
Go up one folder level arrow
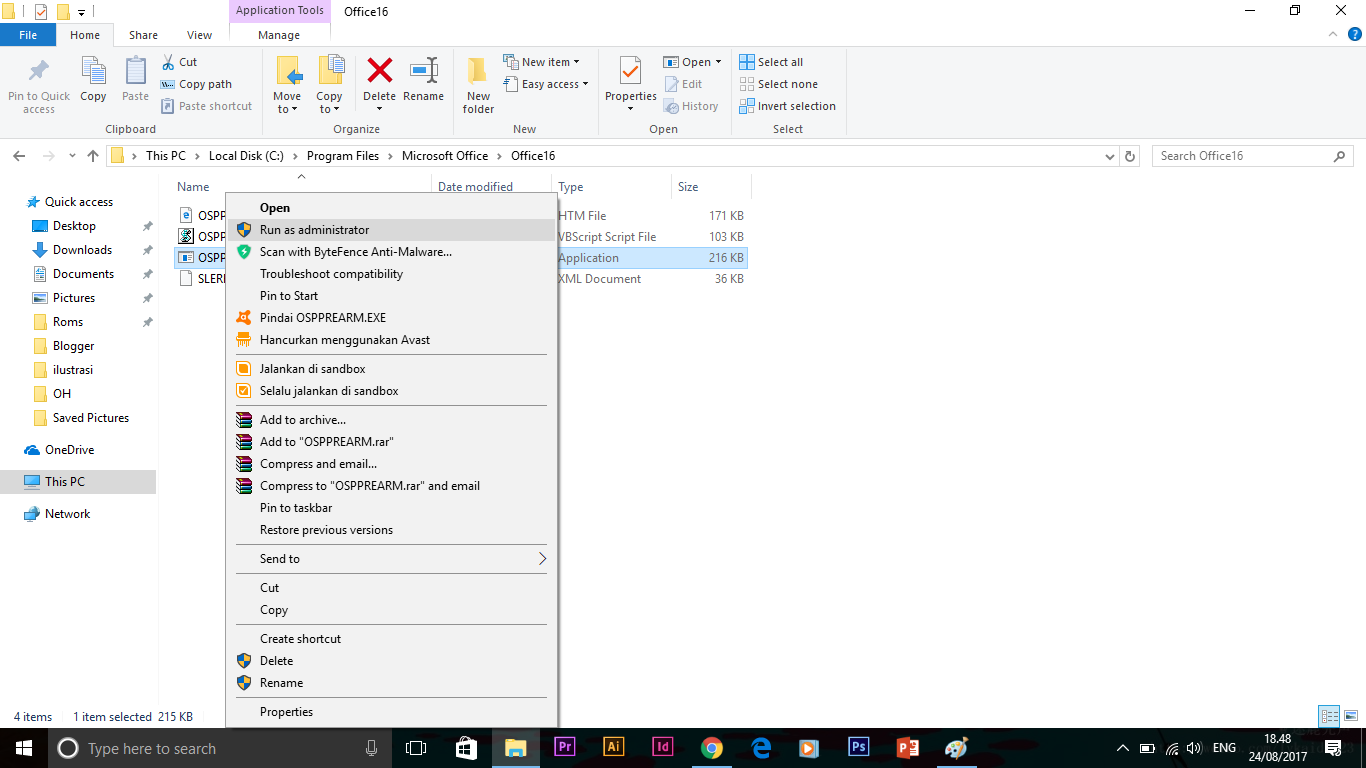pyautogui.click(x=93, y=156)
